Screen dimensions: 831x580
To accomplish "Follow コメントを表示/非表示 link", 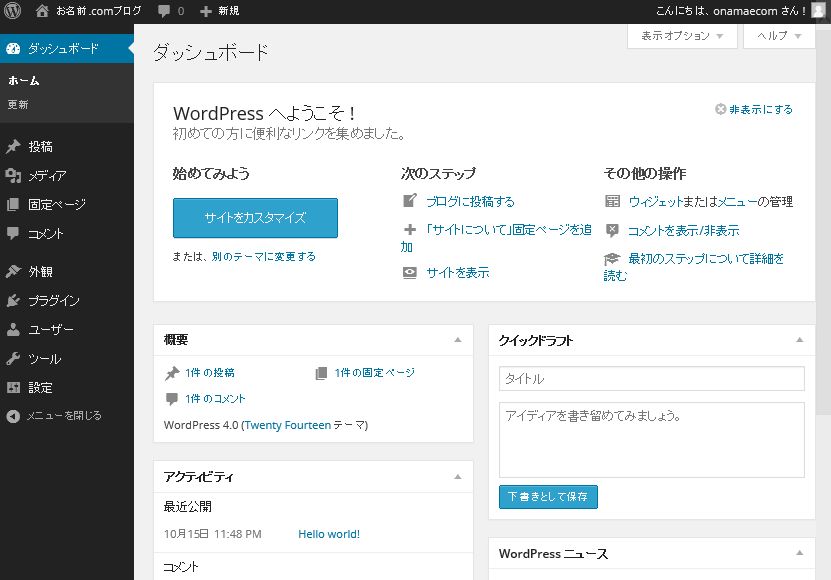I will (684, 231).
